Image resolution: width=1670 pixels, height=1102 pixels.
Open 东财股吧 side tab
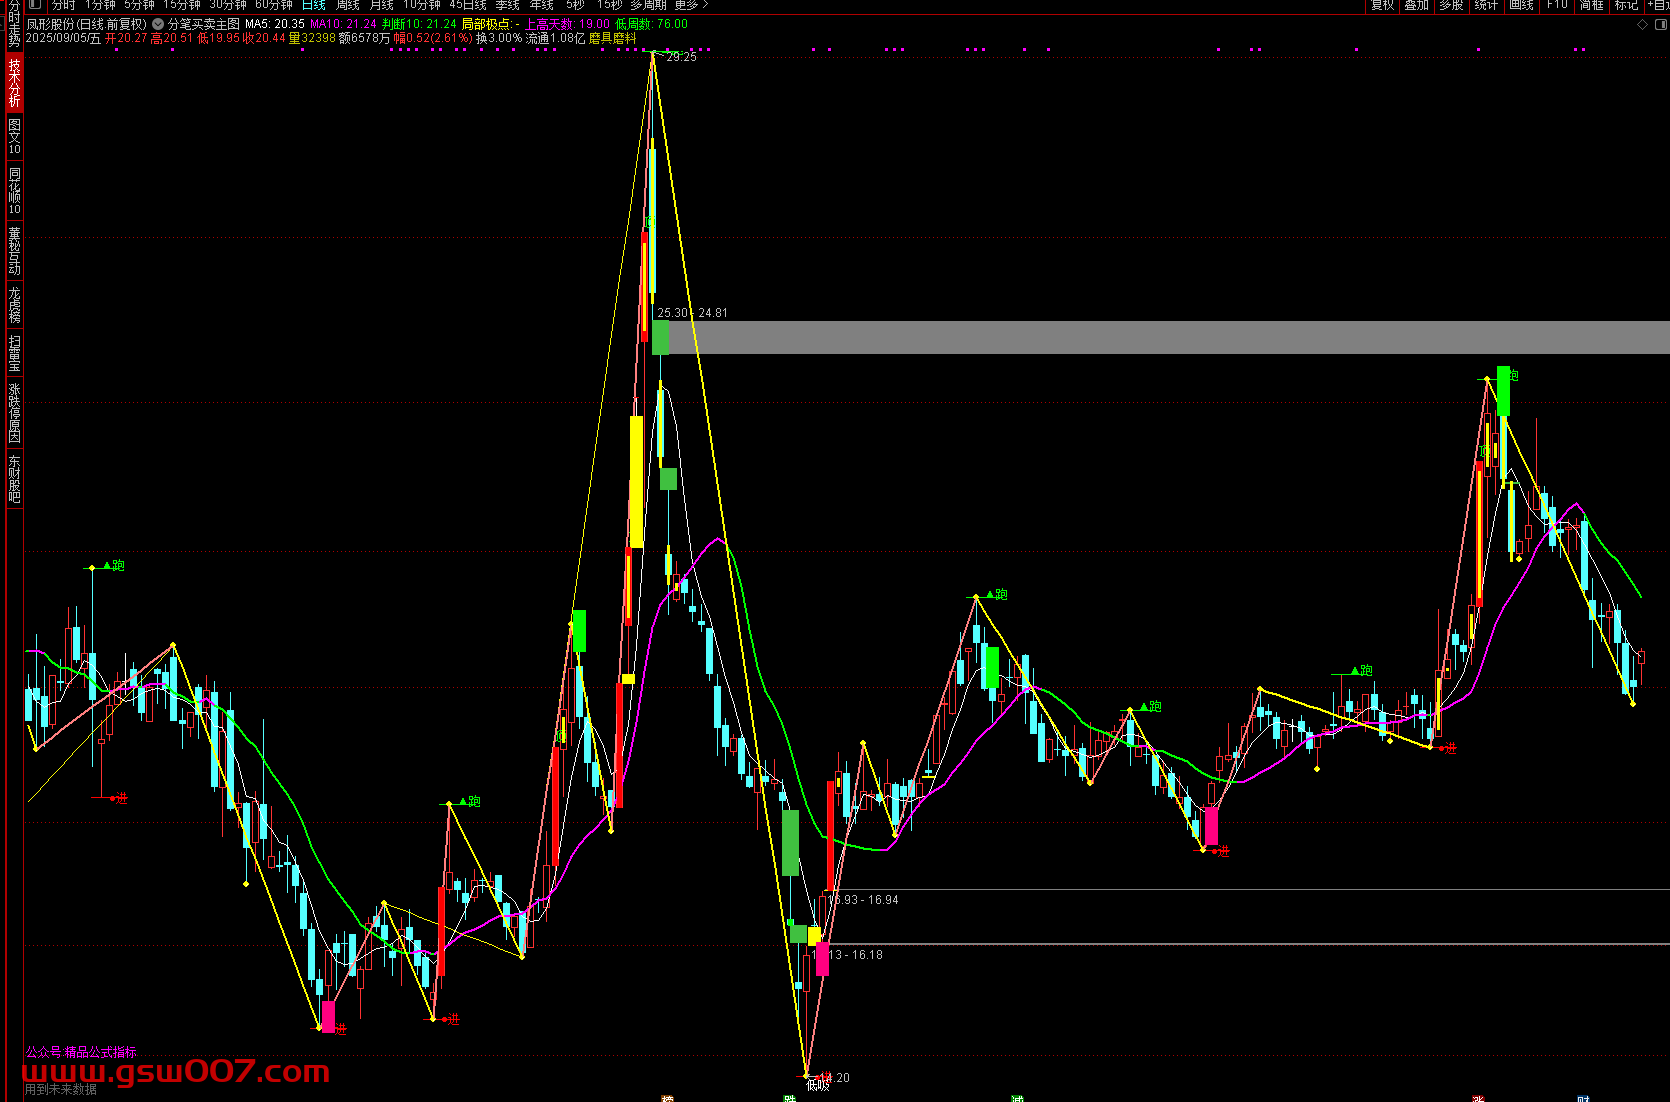tap(14, 479)
